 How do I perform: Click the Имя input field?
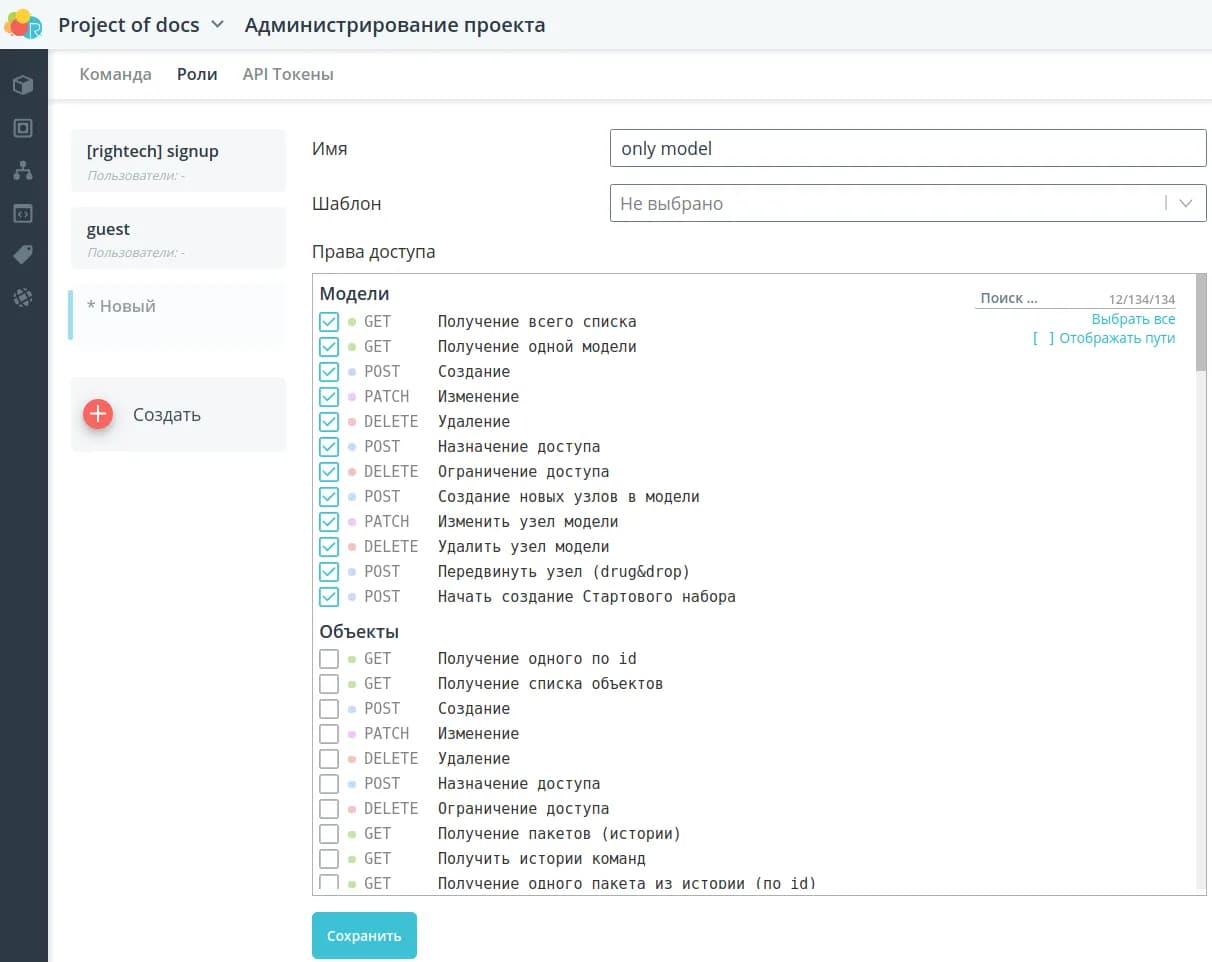pos(907,148)
